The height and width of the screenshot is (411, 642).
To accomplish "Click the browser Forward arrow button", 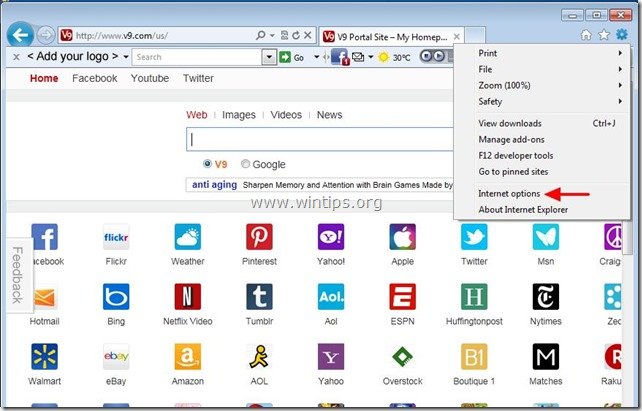I will coord(45,35).
